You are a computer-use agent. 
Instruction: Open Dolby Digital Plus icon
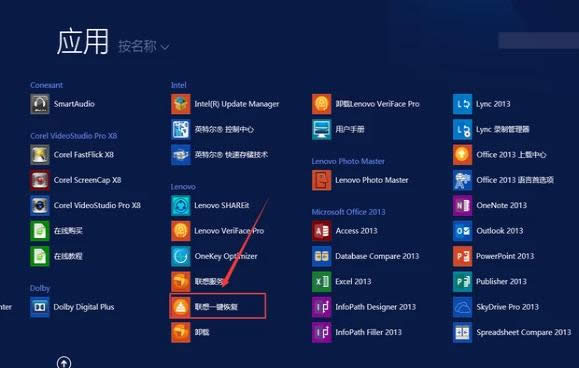click(x=40, y=307)
